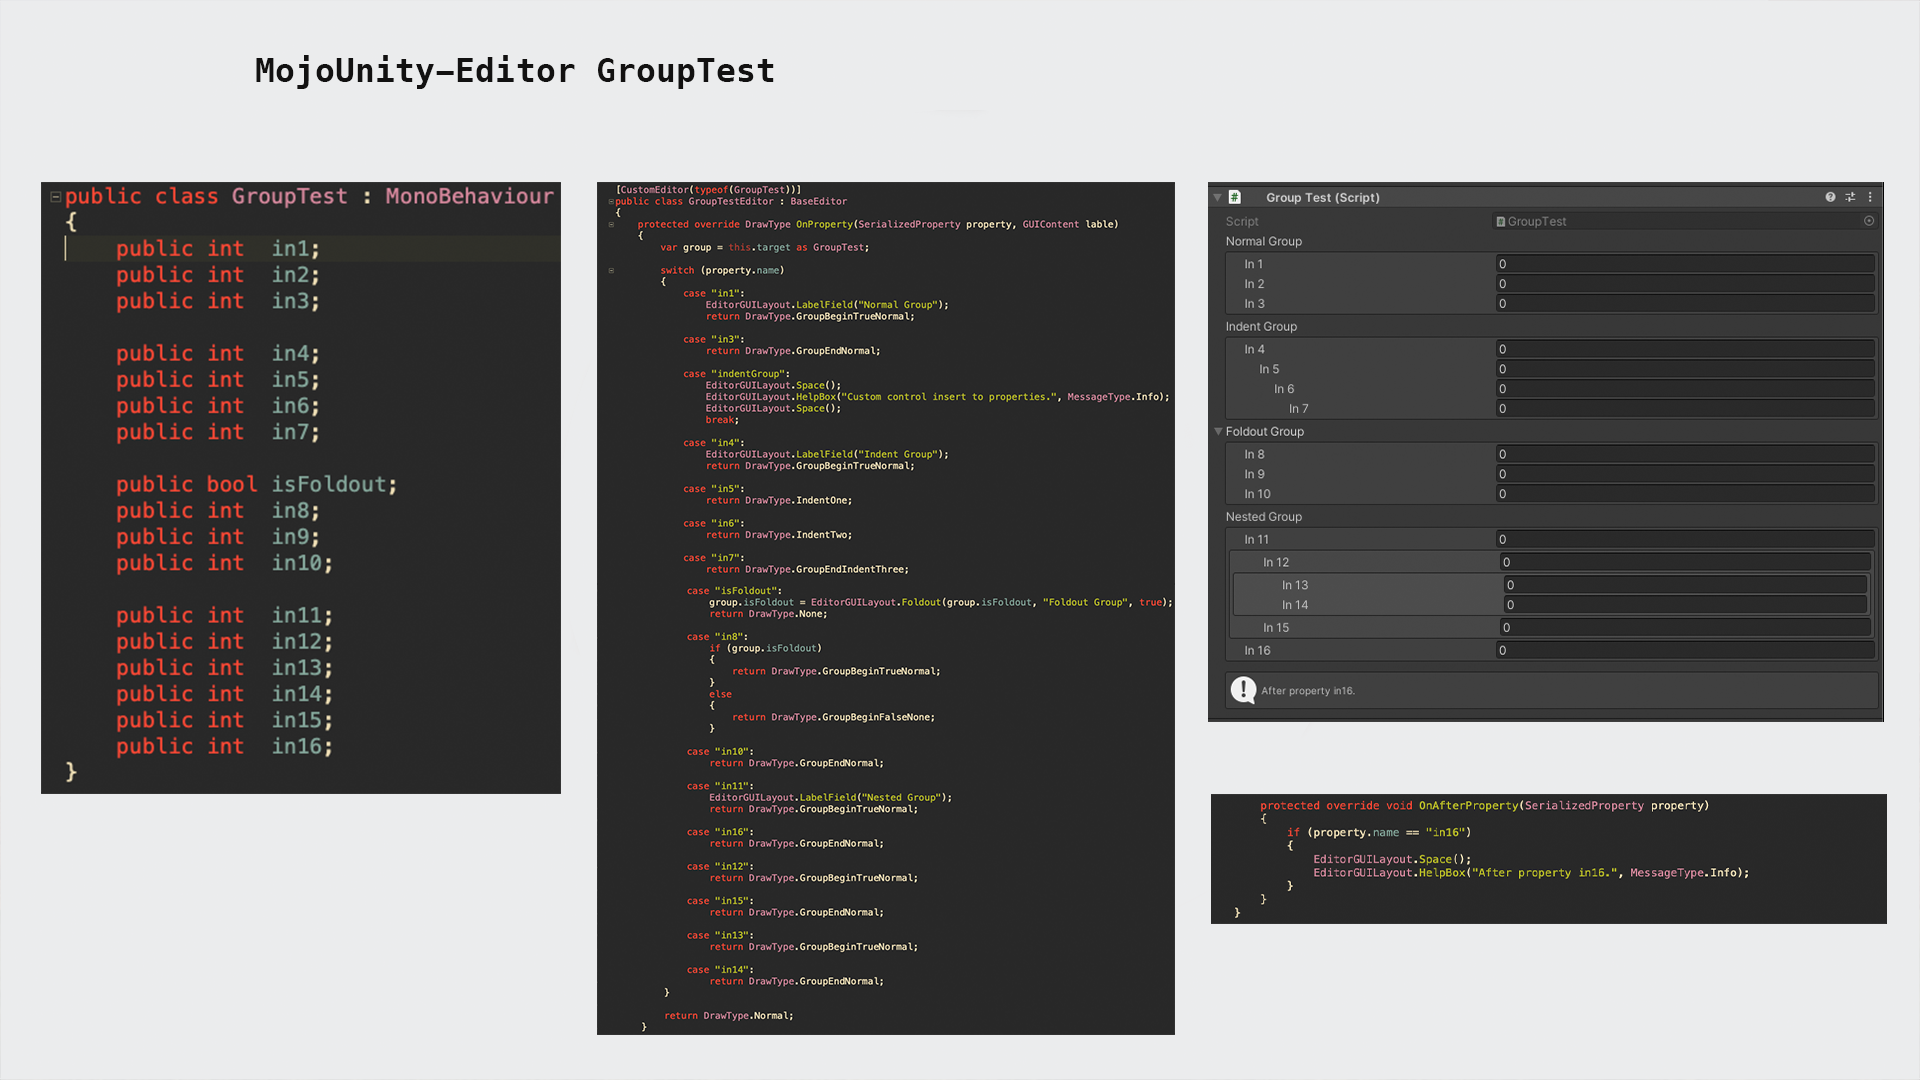The width and height of the screenshot is (1920, 1080).
Task: Click the 'public int in1;' code line
Action: pyautogui.click(x=217, y=249)
